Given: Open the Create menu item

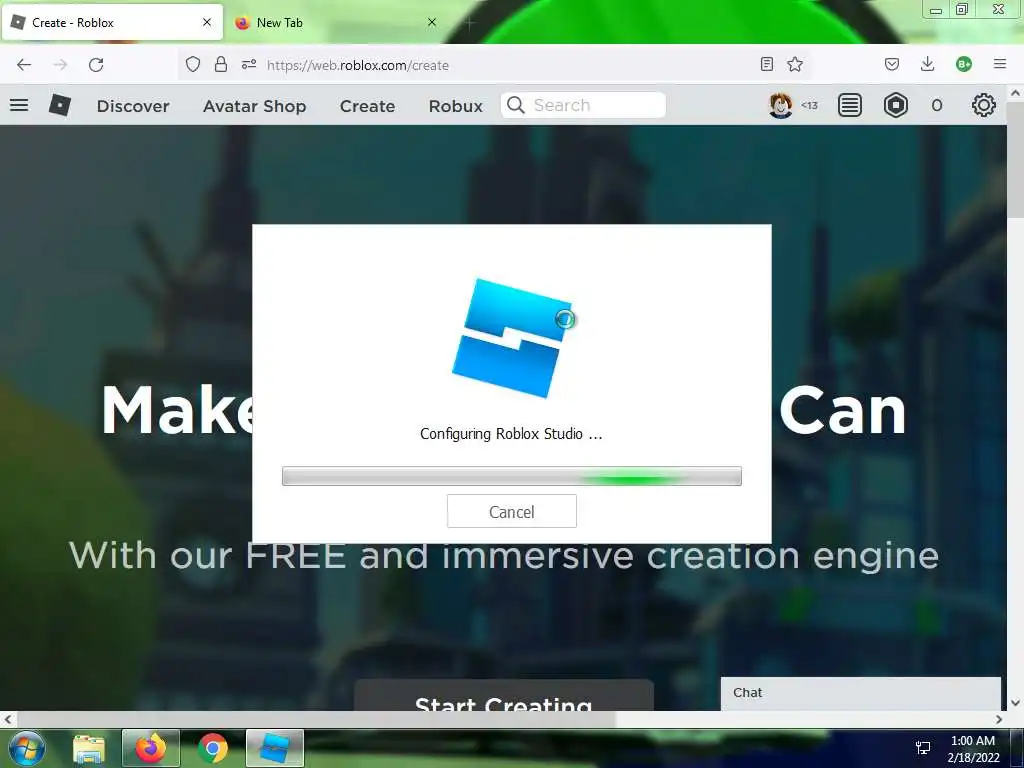Looking at the screenshot, I should pyautogui.click(x=367, y=106).
